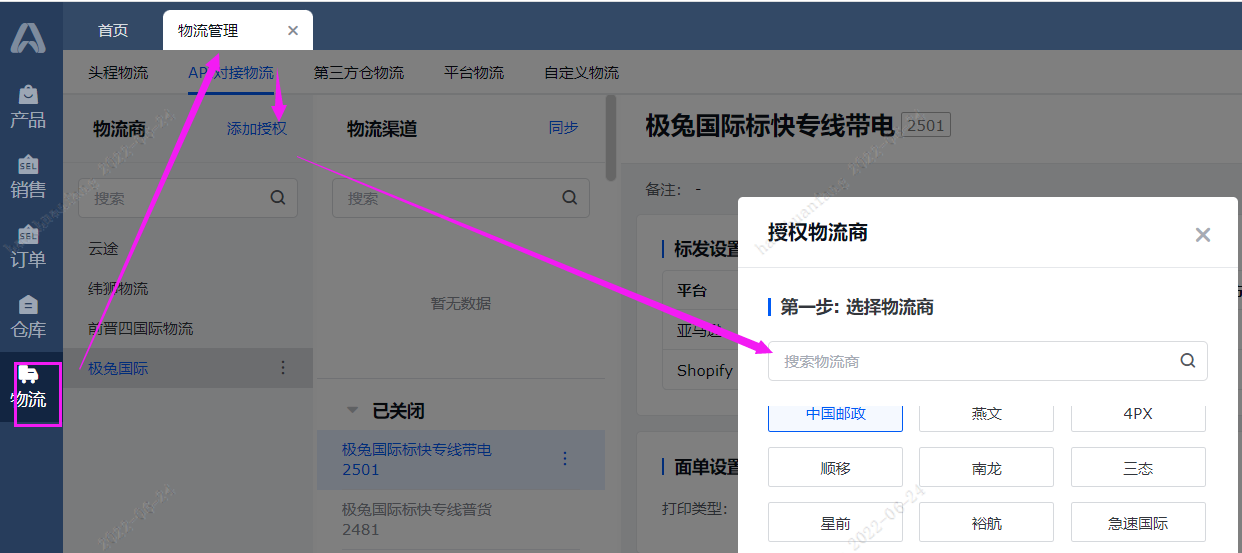Focus the 搜索物流商 input field
This screenshot has width=1242, height=553.
click(x=988, y=361)
